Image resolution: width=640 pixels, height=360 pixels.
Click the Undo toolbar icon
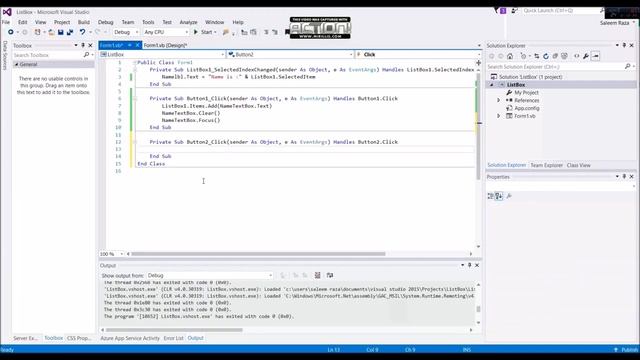[82, 32]
